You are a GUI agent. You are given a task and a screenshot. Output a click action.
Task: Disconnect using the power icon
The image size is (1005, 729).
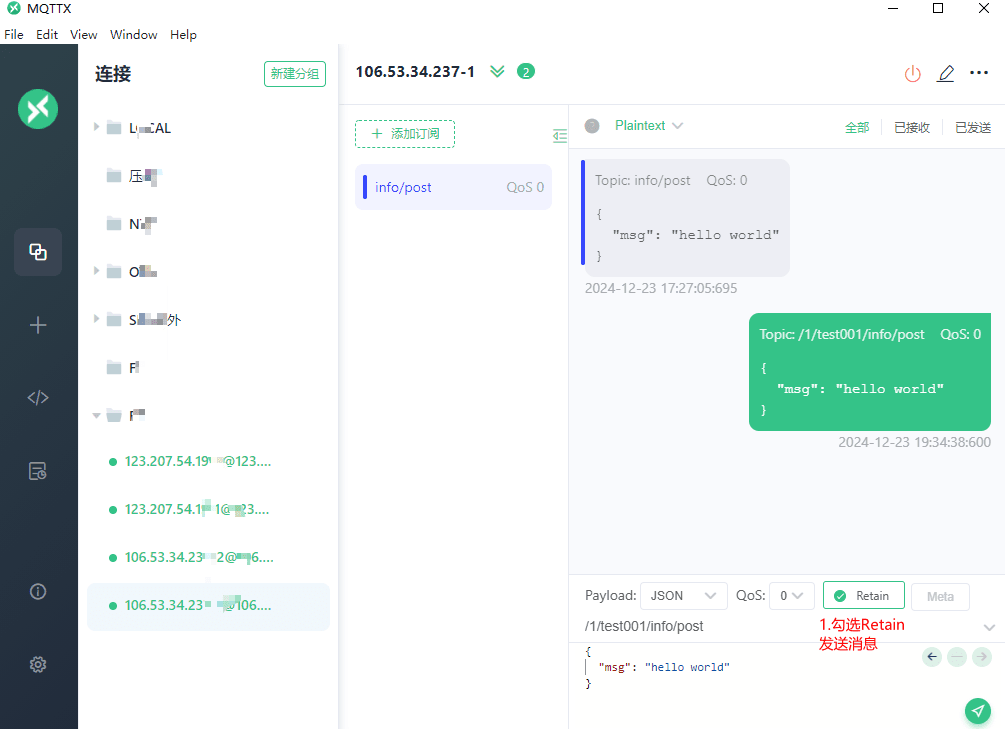point(913,74)
